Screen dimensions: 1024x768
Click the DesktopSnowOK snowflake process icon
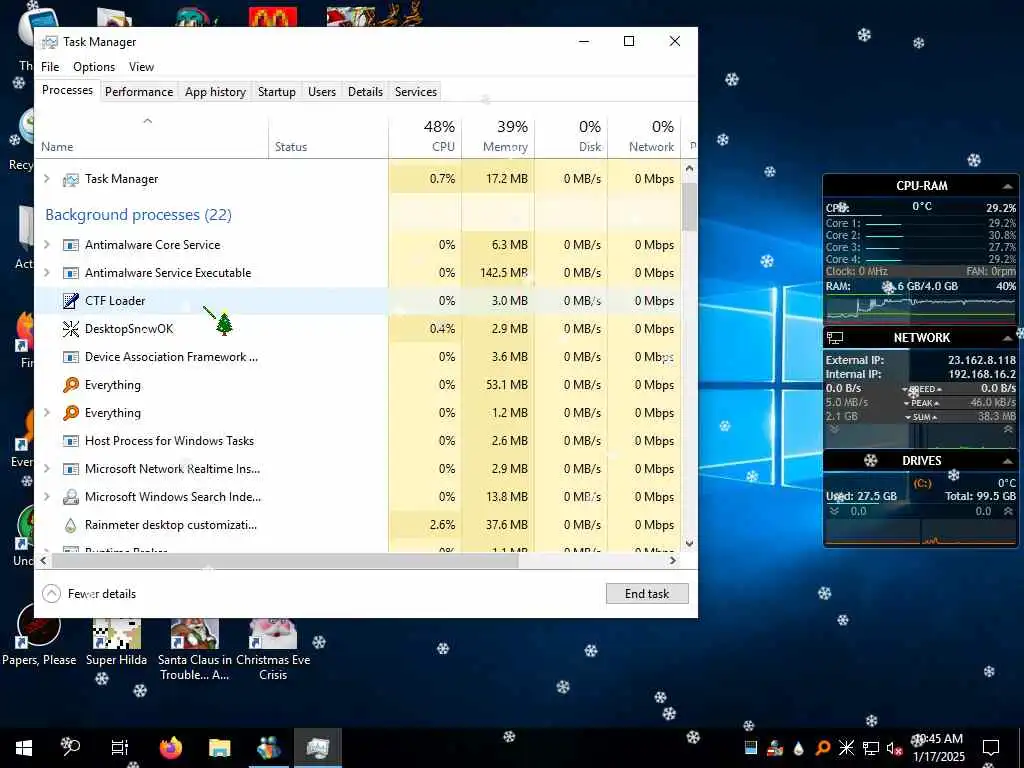click(71, 329)
